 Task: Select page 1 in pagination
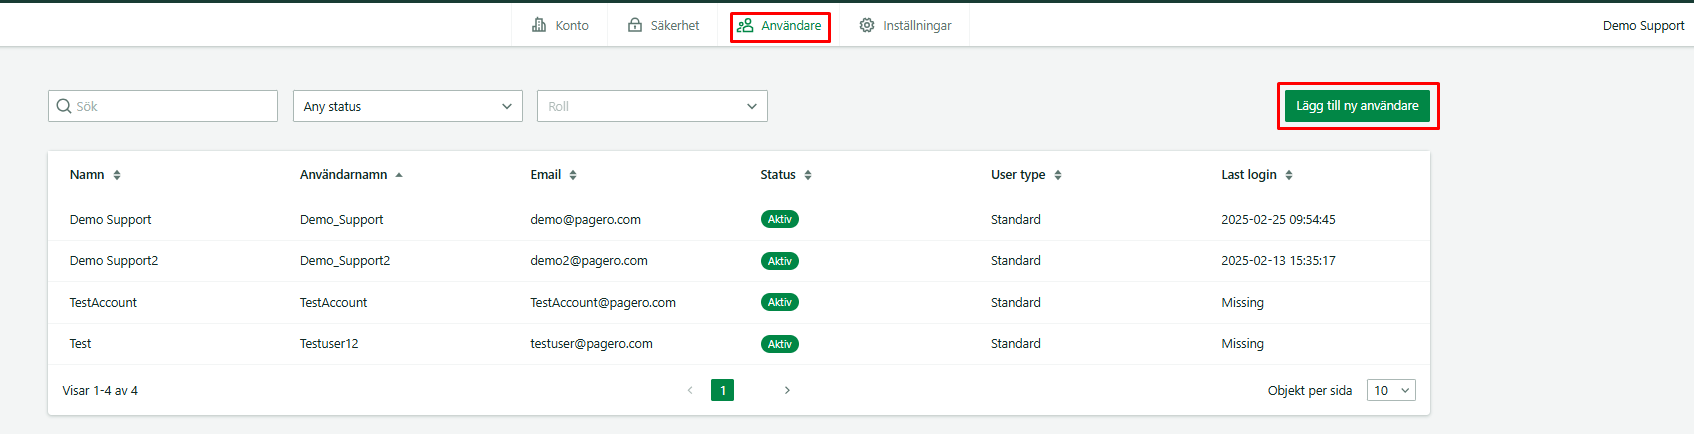(723, 390)
